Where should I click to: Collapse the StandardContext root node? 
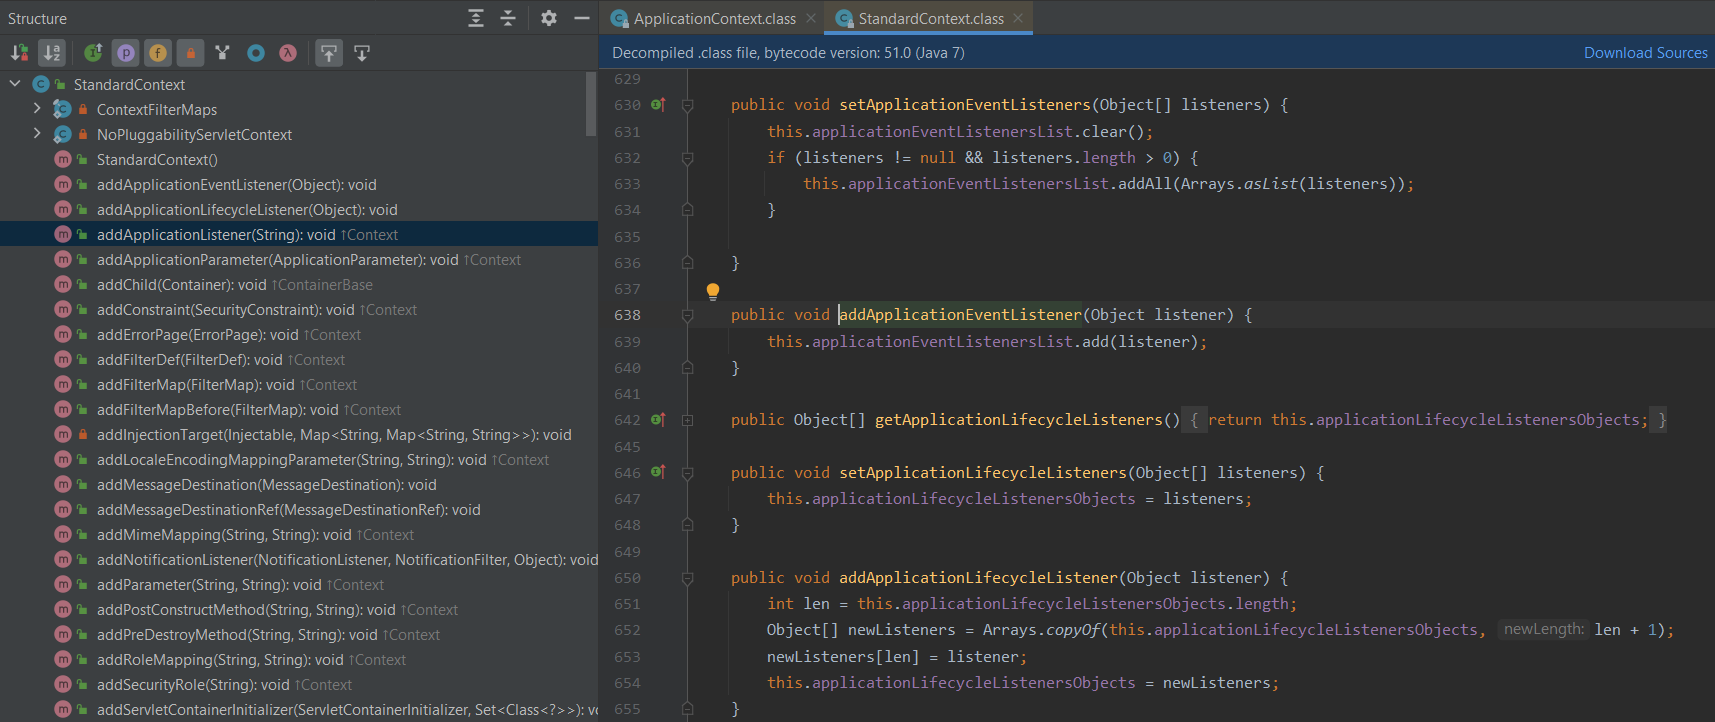tap(15, 84)
